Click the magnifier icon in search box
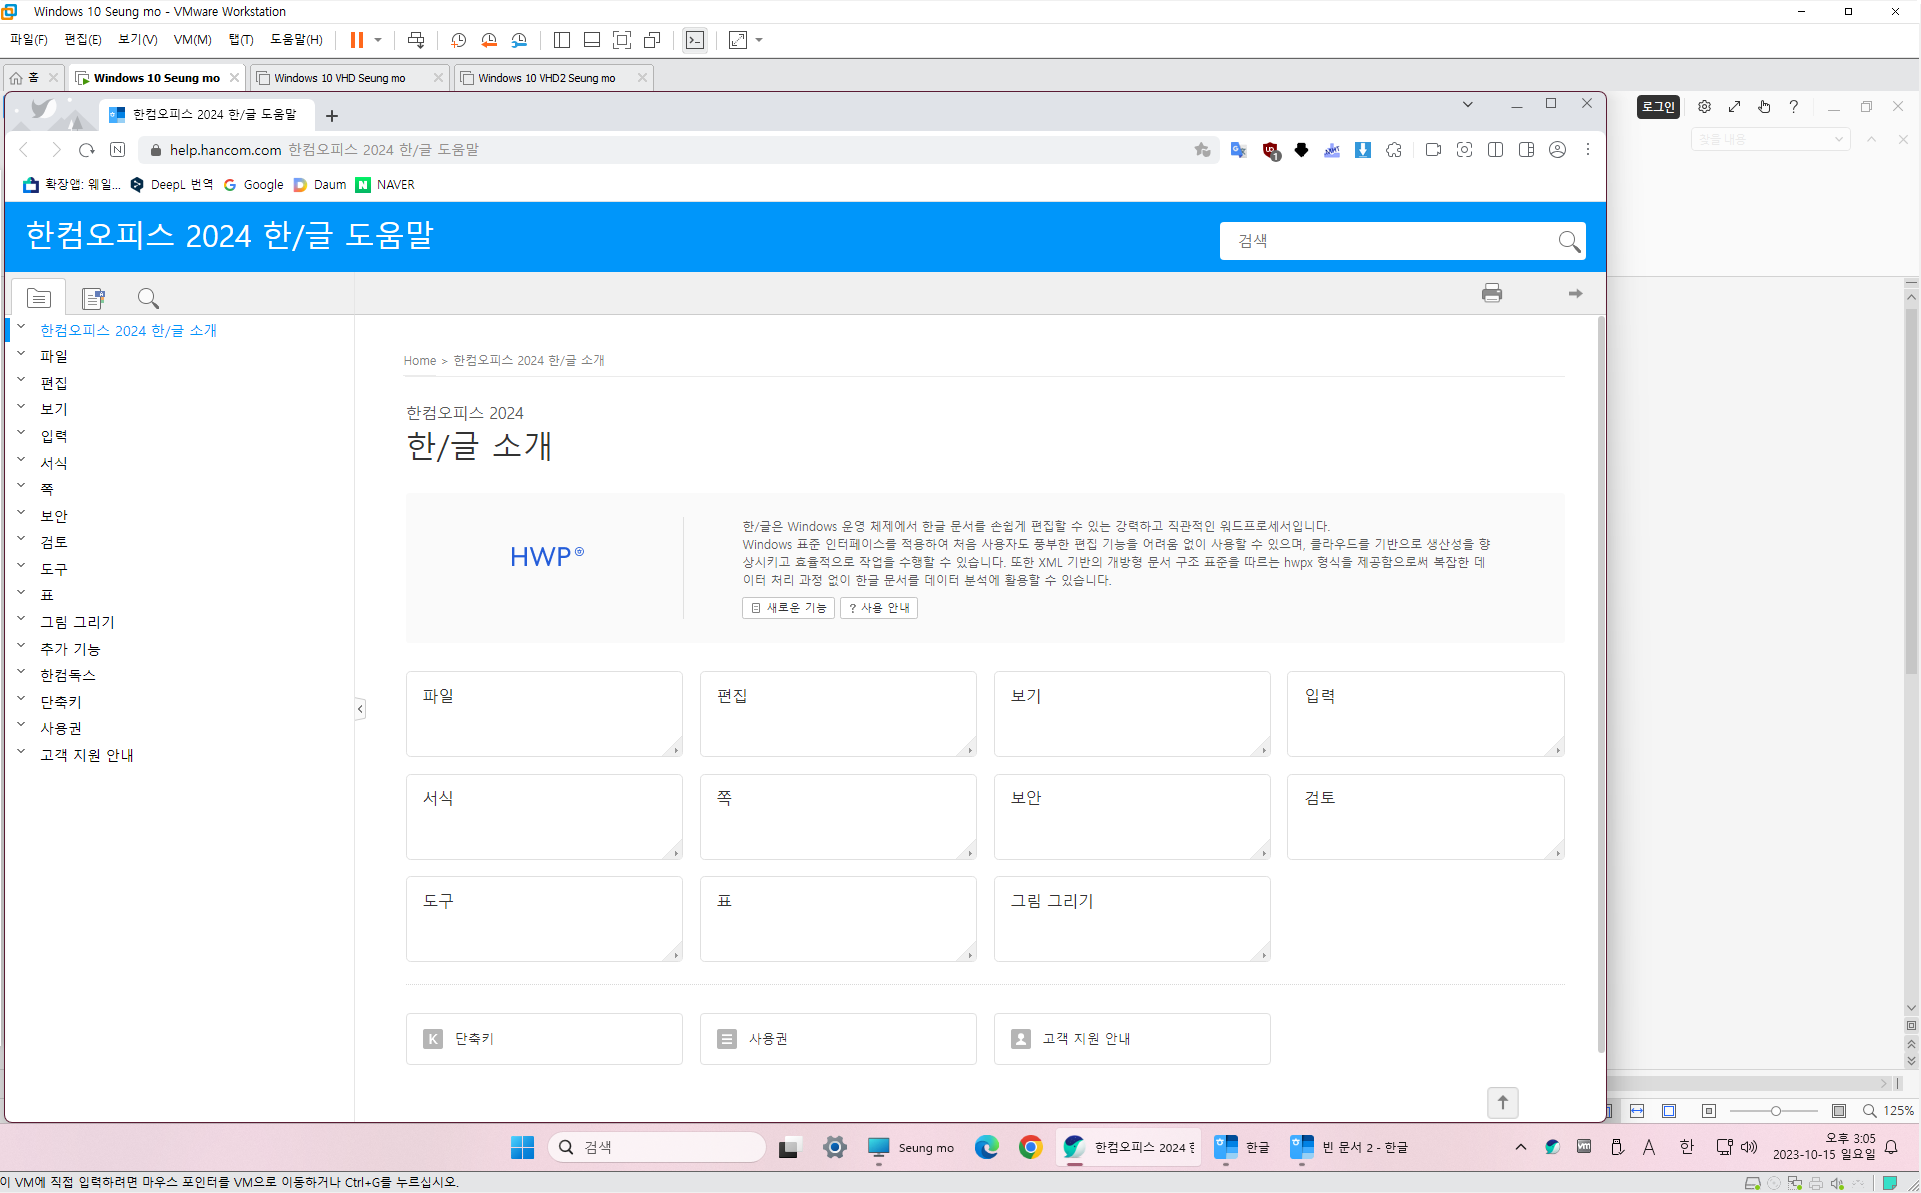The width and height of the screenshot is (1921, 1193). pos(1568,241)
